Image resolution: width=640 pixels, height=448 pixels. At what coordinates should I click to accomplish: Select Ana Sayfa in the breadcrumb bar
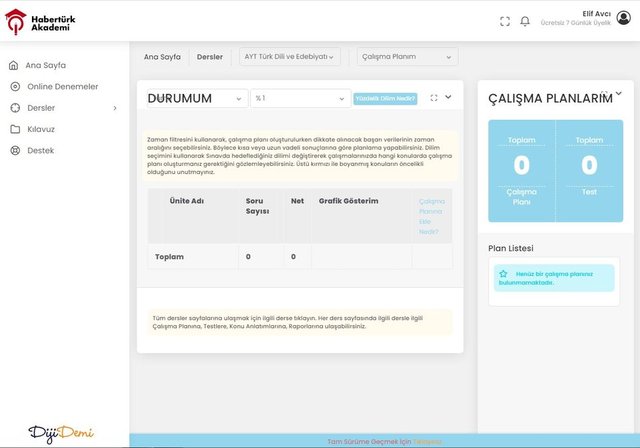click(162, 57)
